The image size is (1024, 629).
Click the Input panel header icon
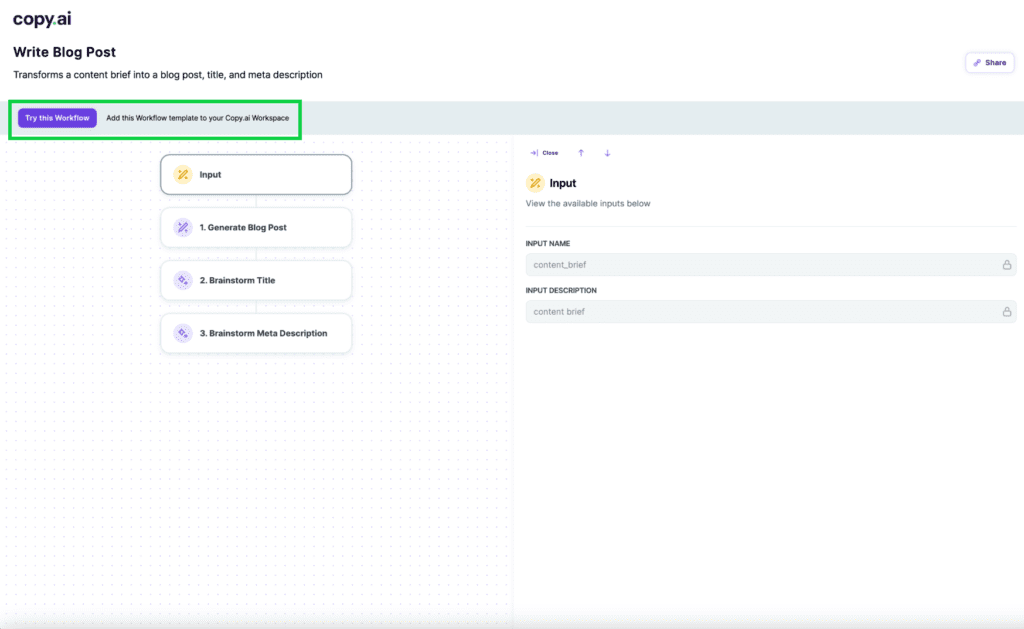535,183
